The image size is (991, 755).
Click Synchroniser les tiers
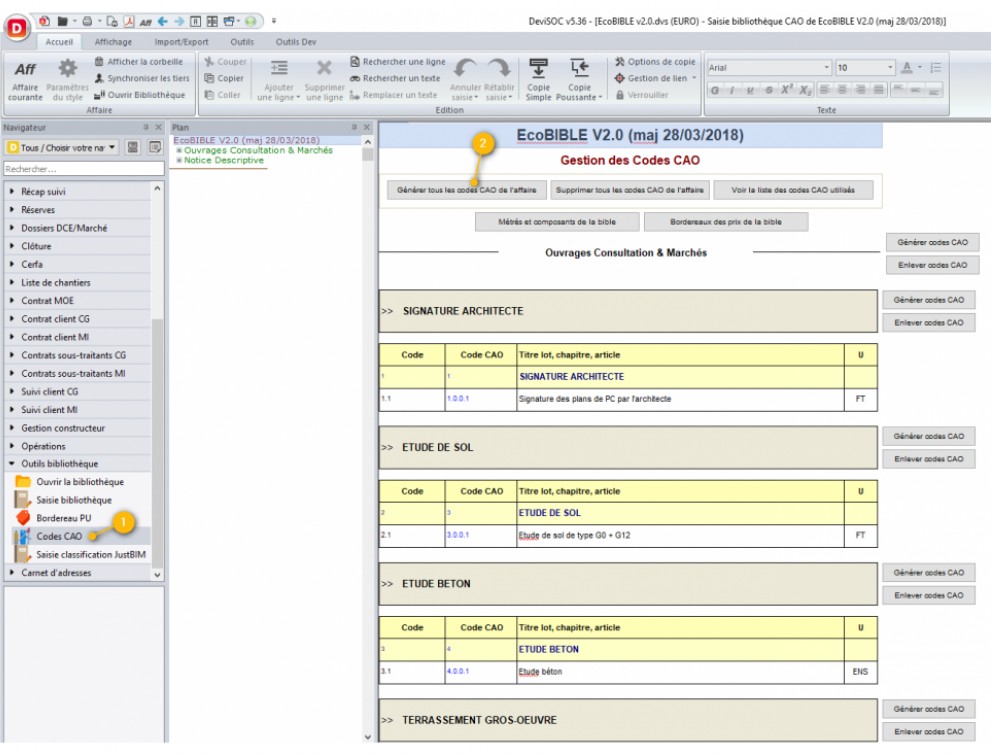[142, 78]
